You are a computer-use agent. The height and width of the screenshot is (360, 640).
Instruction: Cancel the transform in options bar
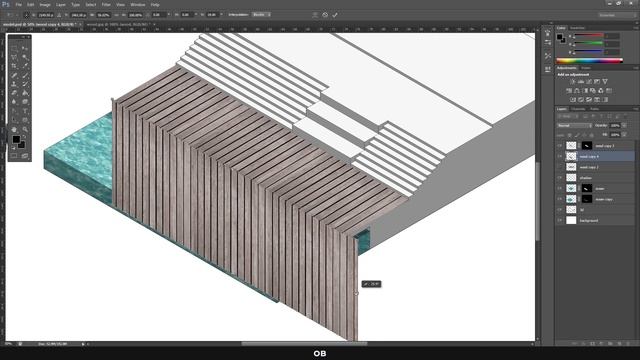click(x=325, y=15)
